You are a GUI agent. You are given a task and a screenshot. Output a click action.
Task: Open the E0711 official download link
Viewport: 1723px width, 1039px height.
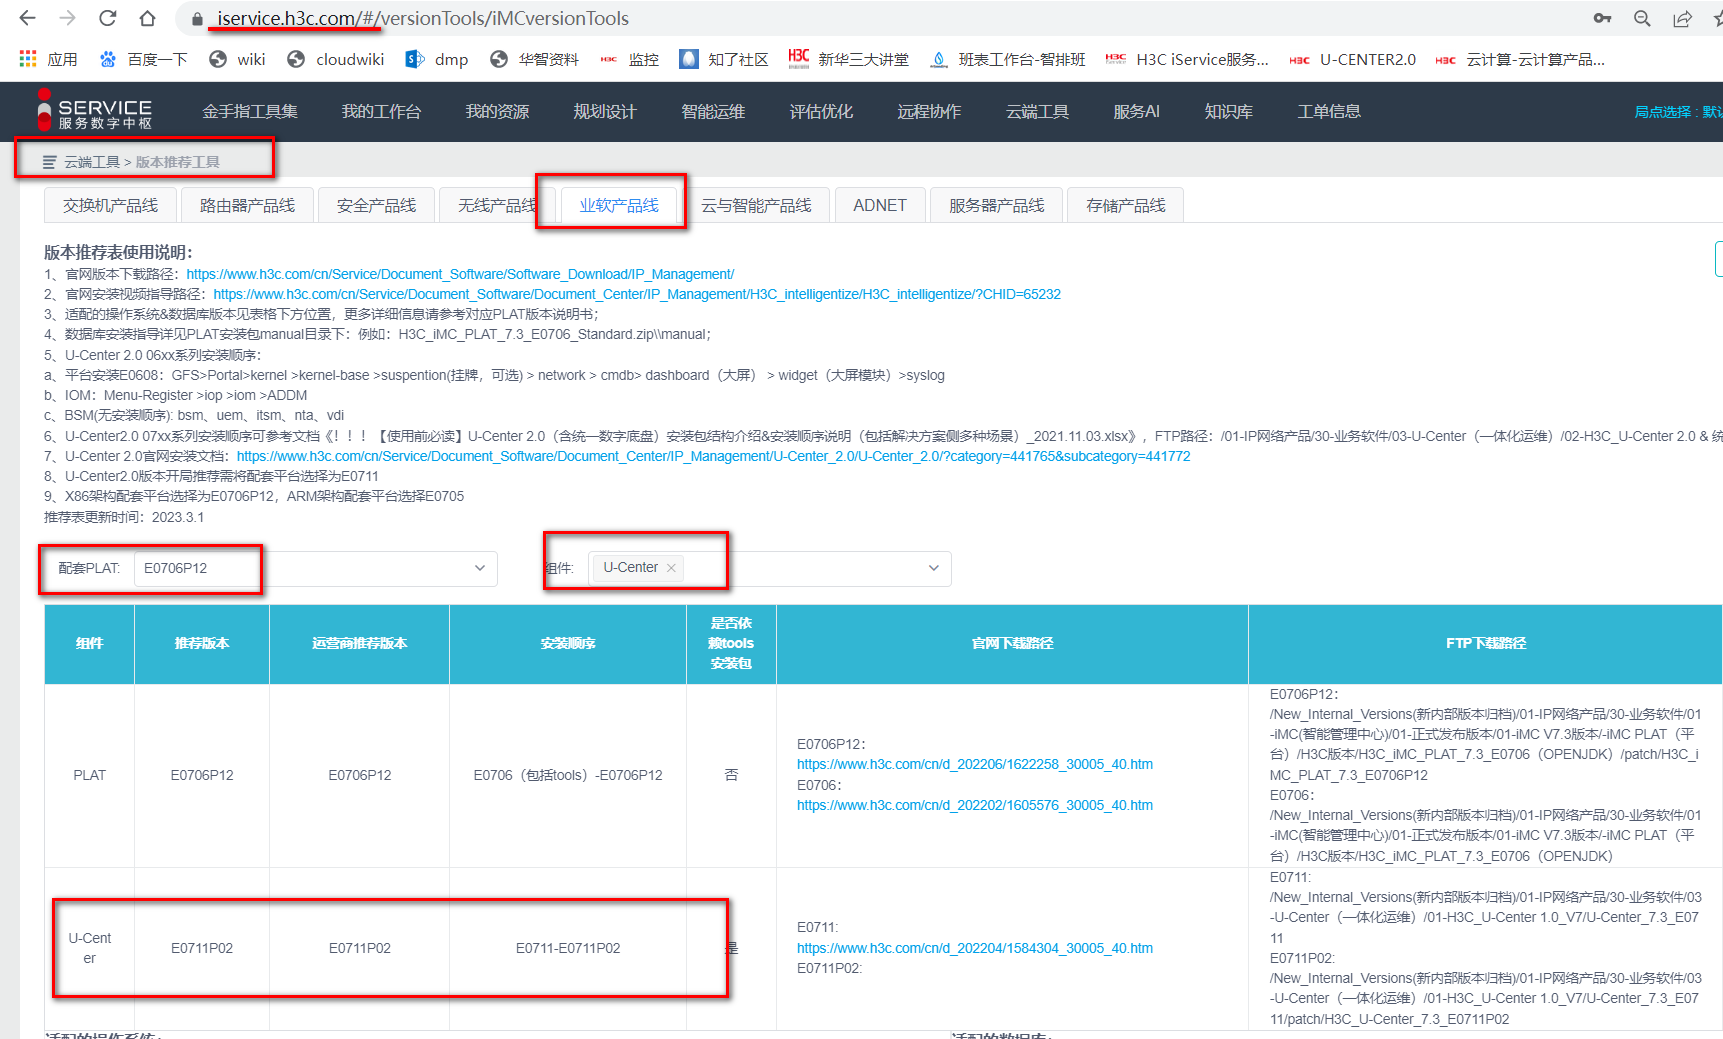[x=975, y=948]
